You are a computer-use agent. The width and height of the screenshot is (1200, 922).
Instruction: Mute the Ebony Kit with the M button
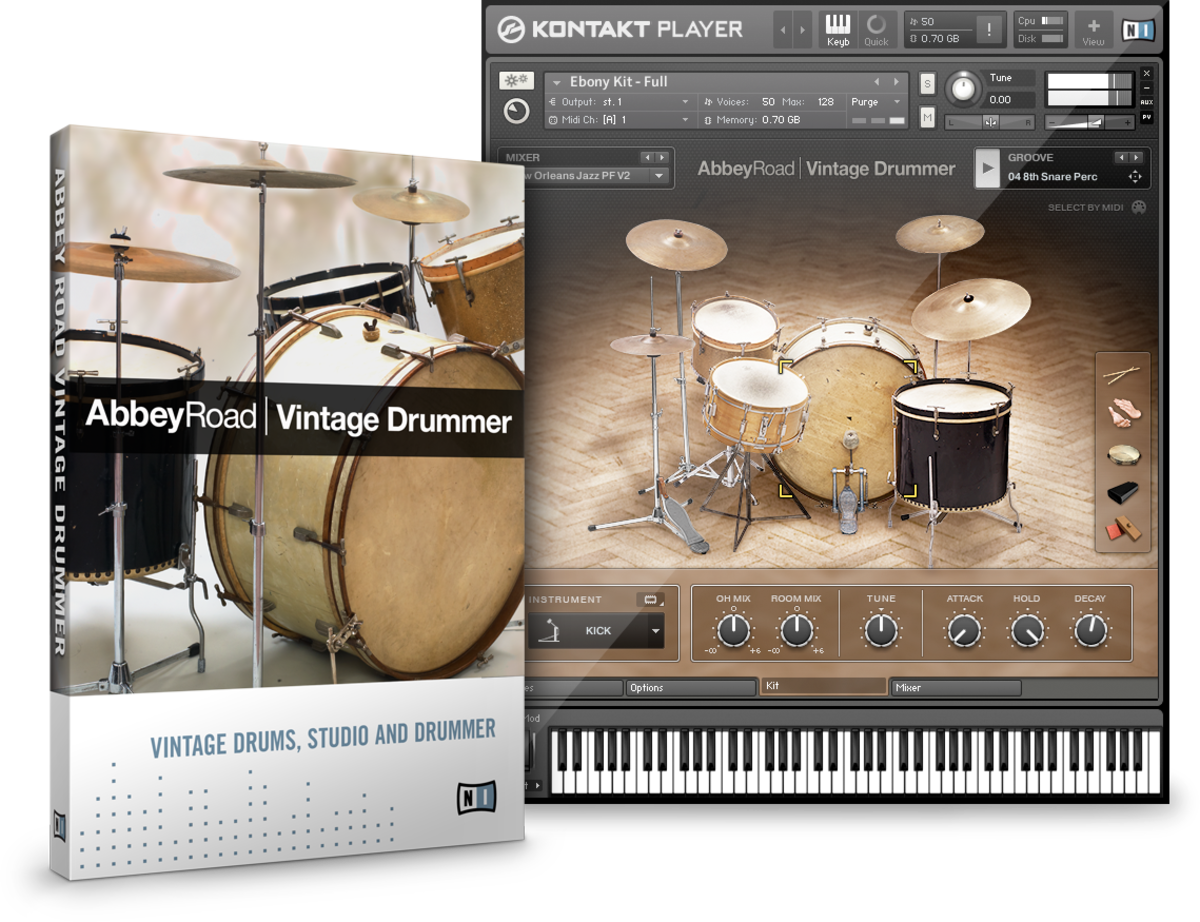tap(928, 116)
